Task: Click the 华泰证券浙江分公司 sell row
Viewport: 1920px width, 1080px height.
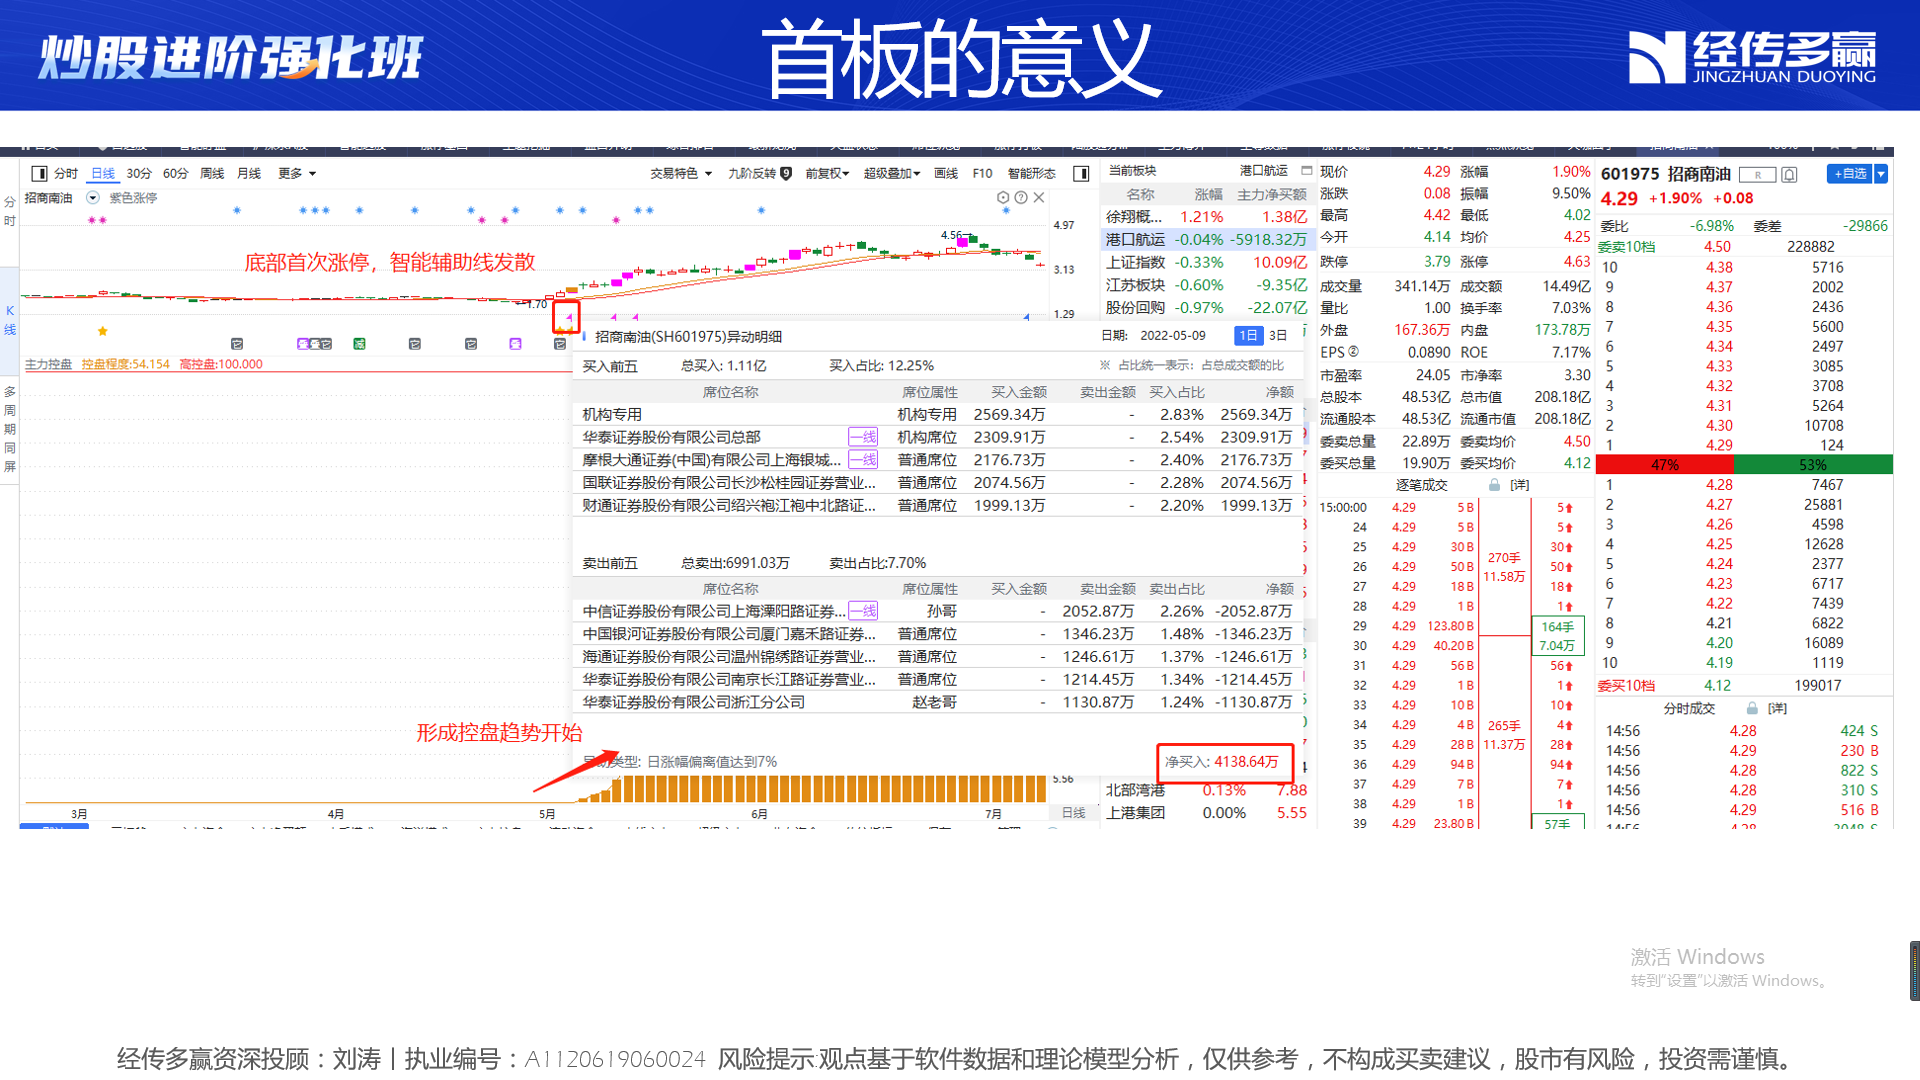Action: click(x=938, y=702)
